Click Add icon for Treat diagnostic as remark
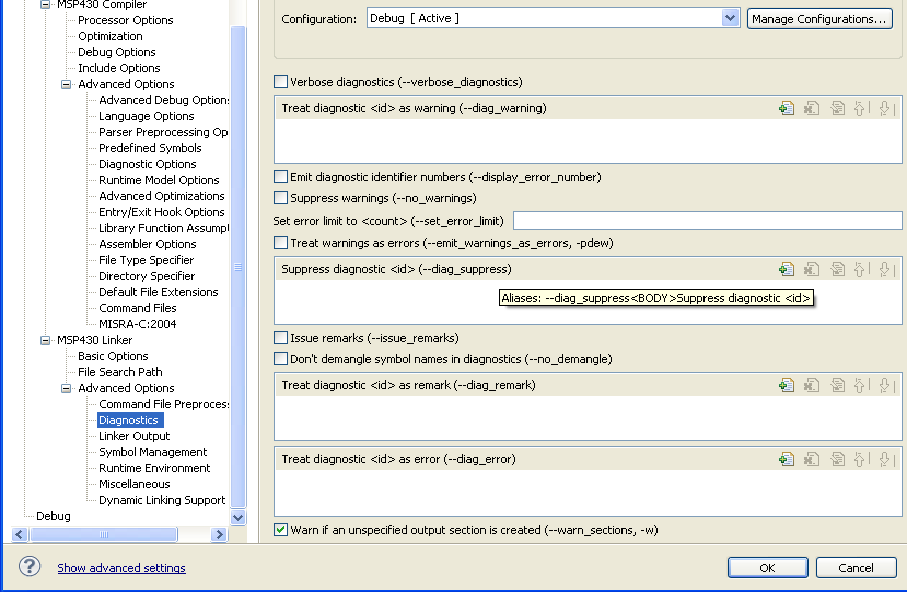The image size is (908, 592). [x=787, y=385]
